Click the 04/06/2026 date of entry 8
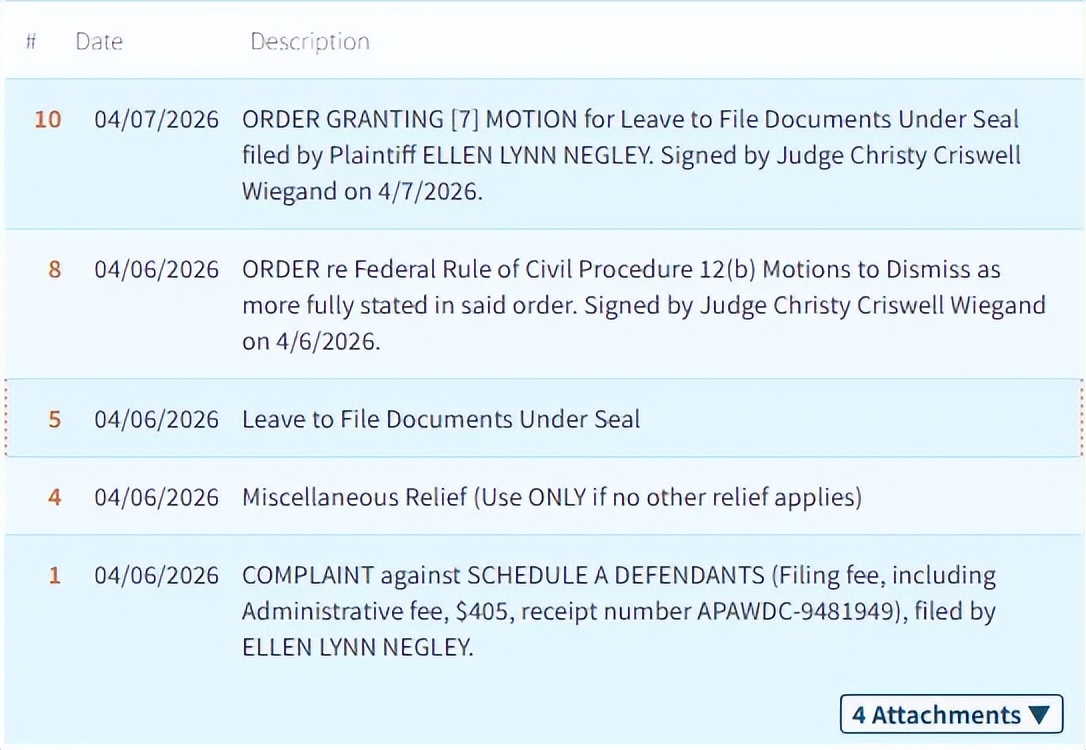The image size is (1086, 750). 156,270
